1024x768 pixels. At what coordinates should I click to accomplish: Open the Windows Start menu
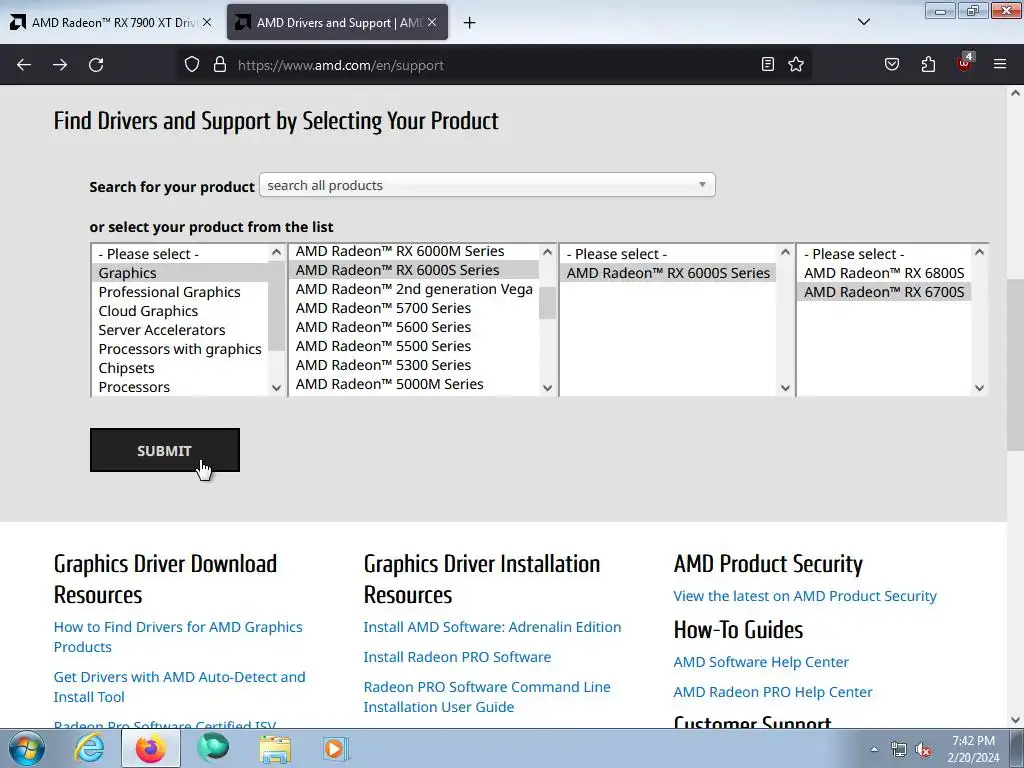tap(27, 749)
